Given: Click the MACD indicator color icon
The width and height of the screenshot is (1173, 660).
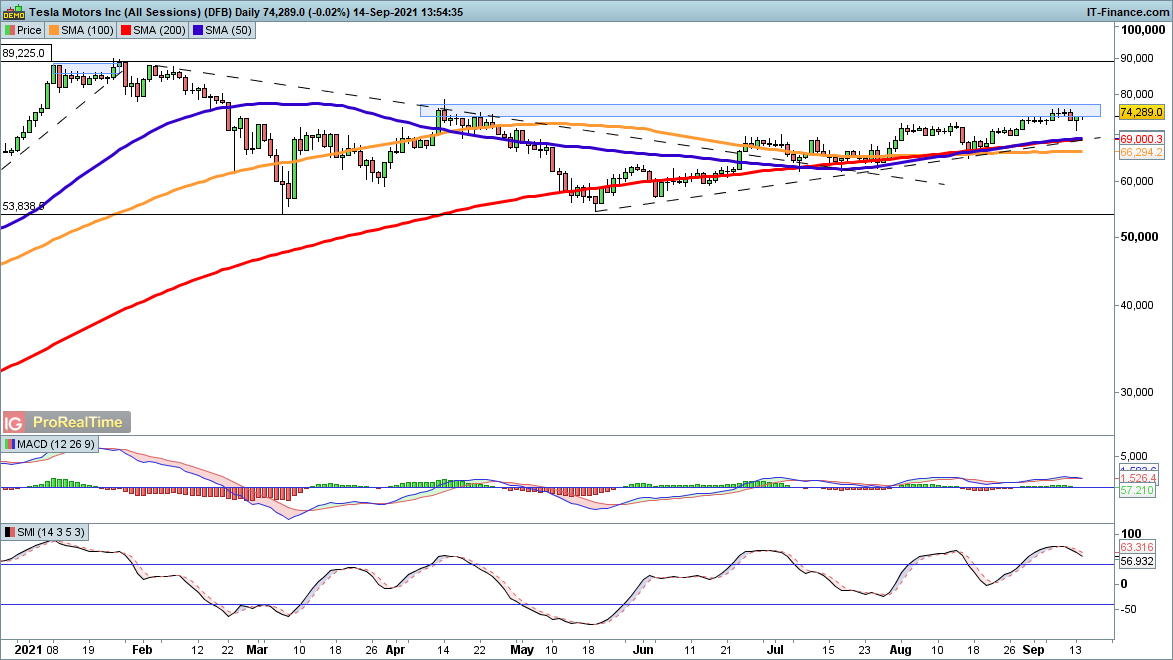Looking at the screenshot, I should pyautogui.click(x=10, y=444).
